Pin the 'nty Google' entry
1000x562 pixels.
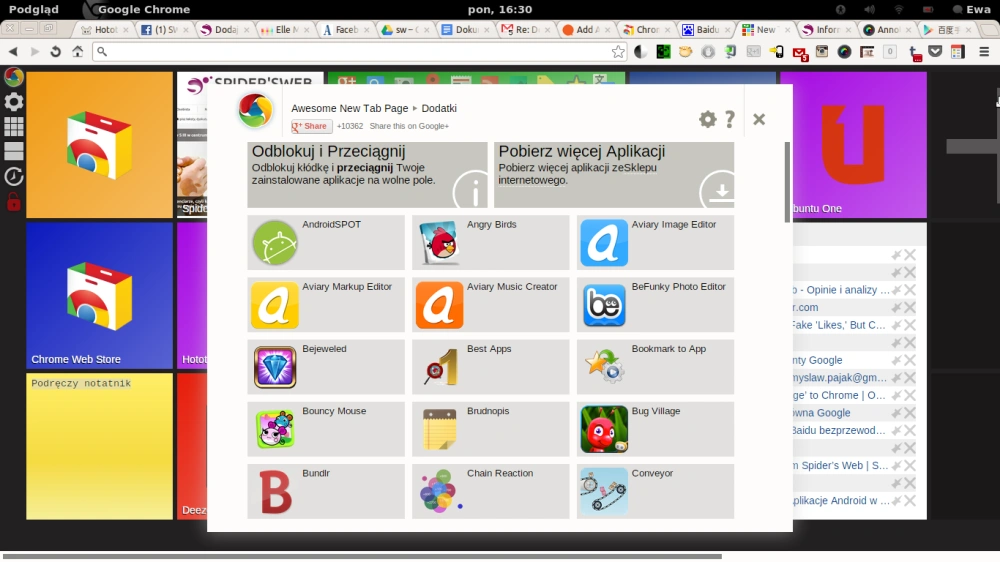[x=896, y=360]
